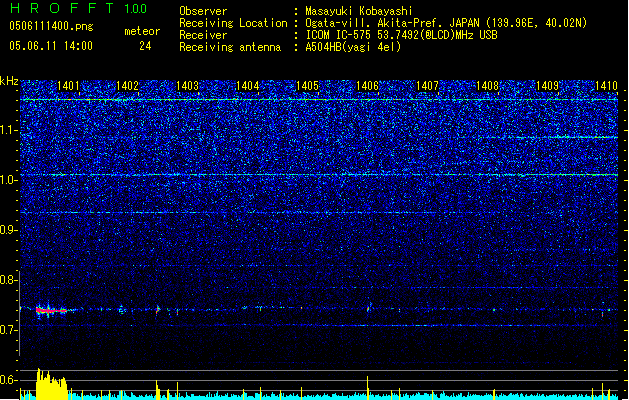This screenshot has width=629, height=400.
Task: Click the date stamp 05.06.11 14:00
Action: pyautogui.click(x=51, y=46)
